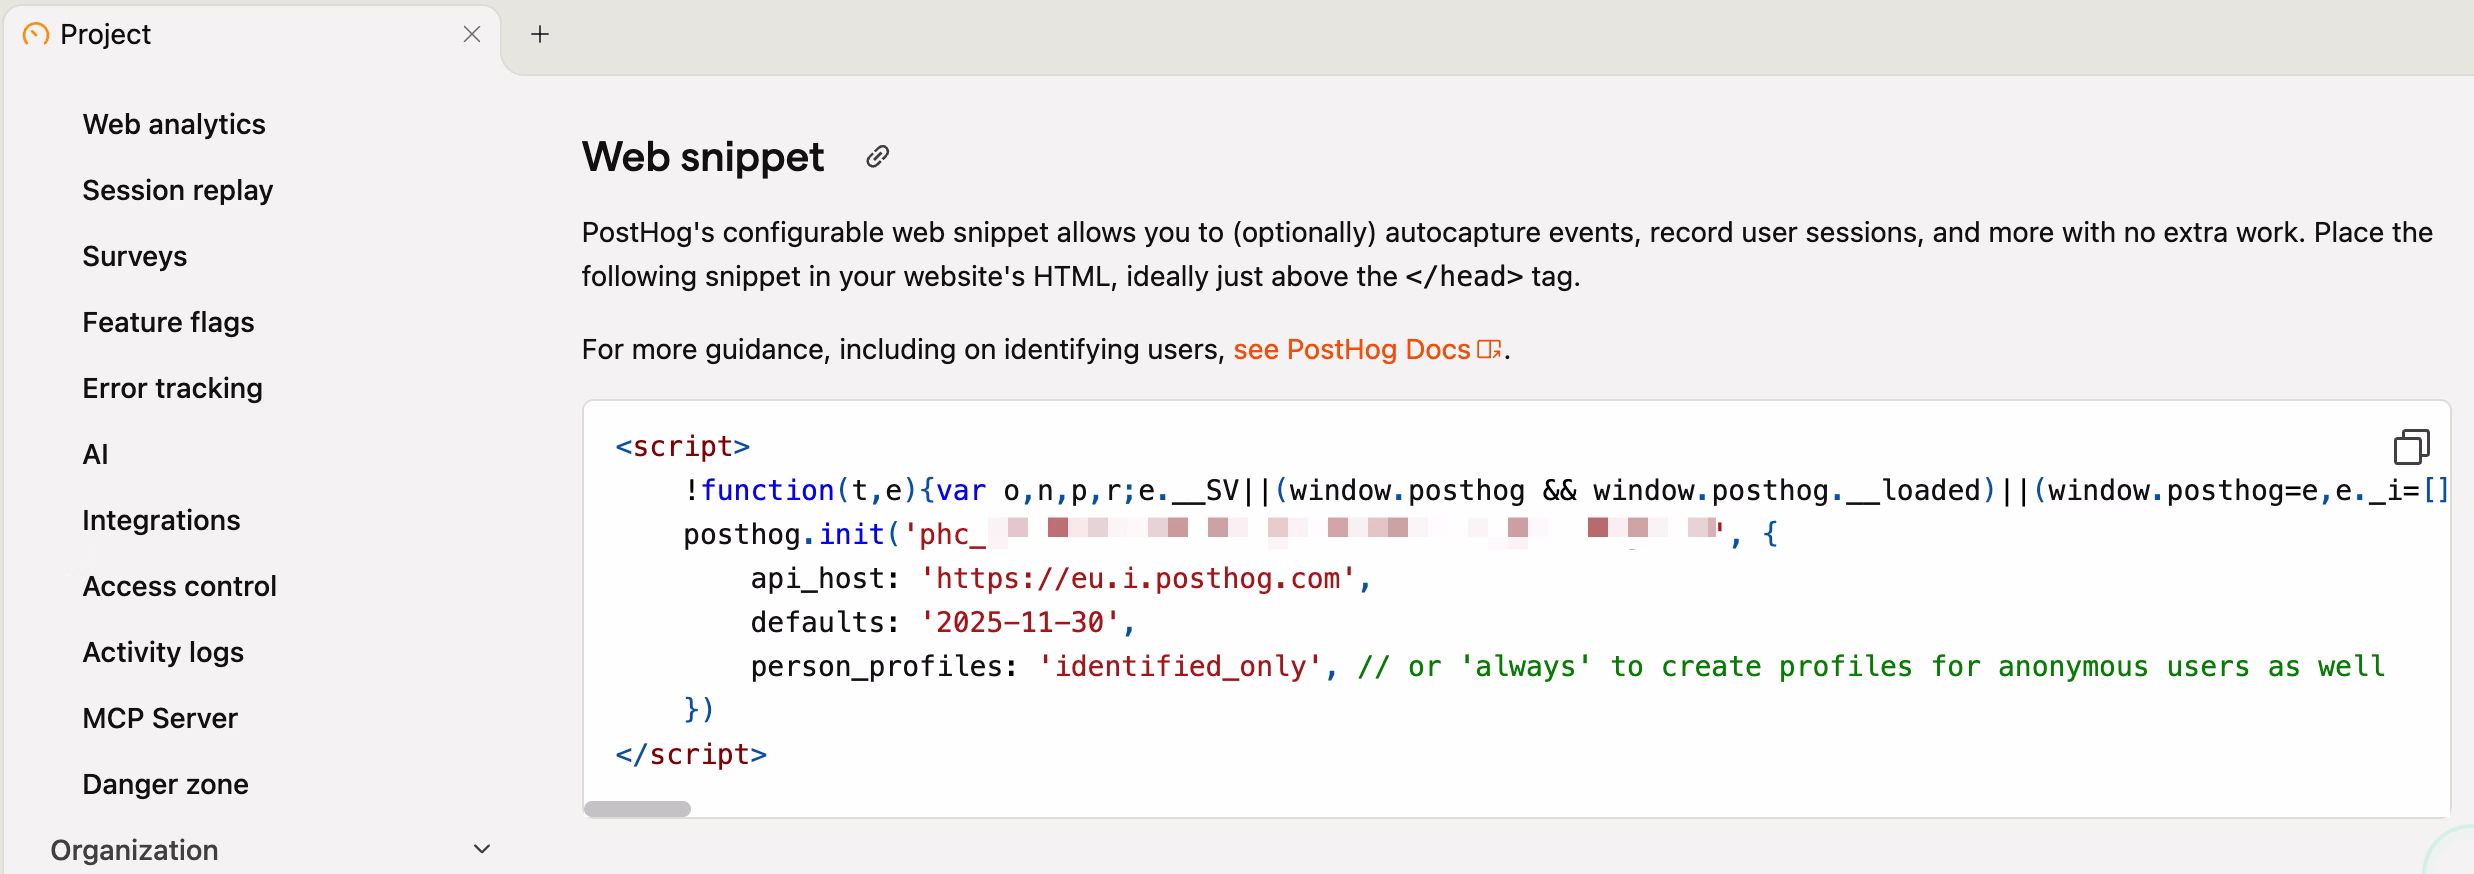Click the closing </script> tag
The height and width of the screenshot is (874, 2474).
(692, 755)
